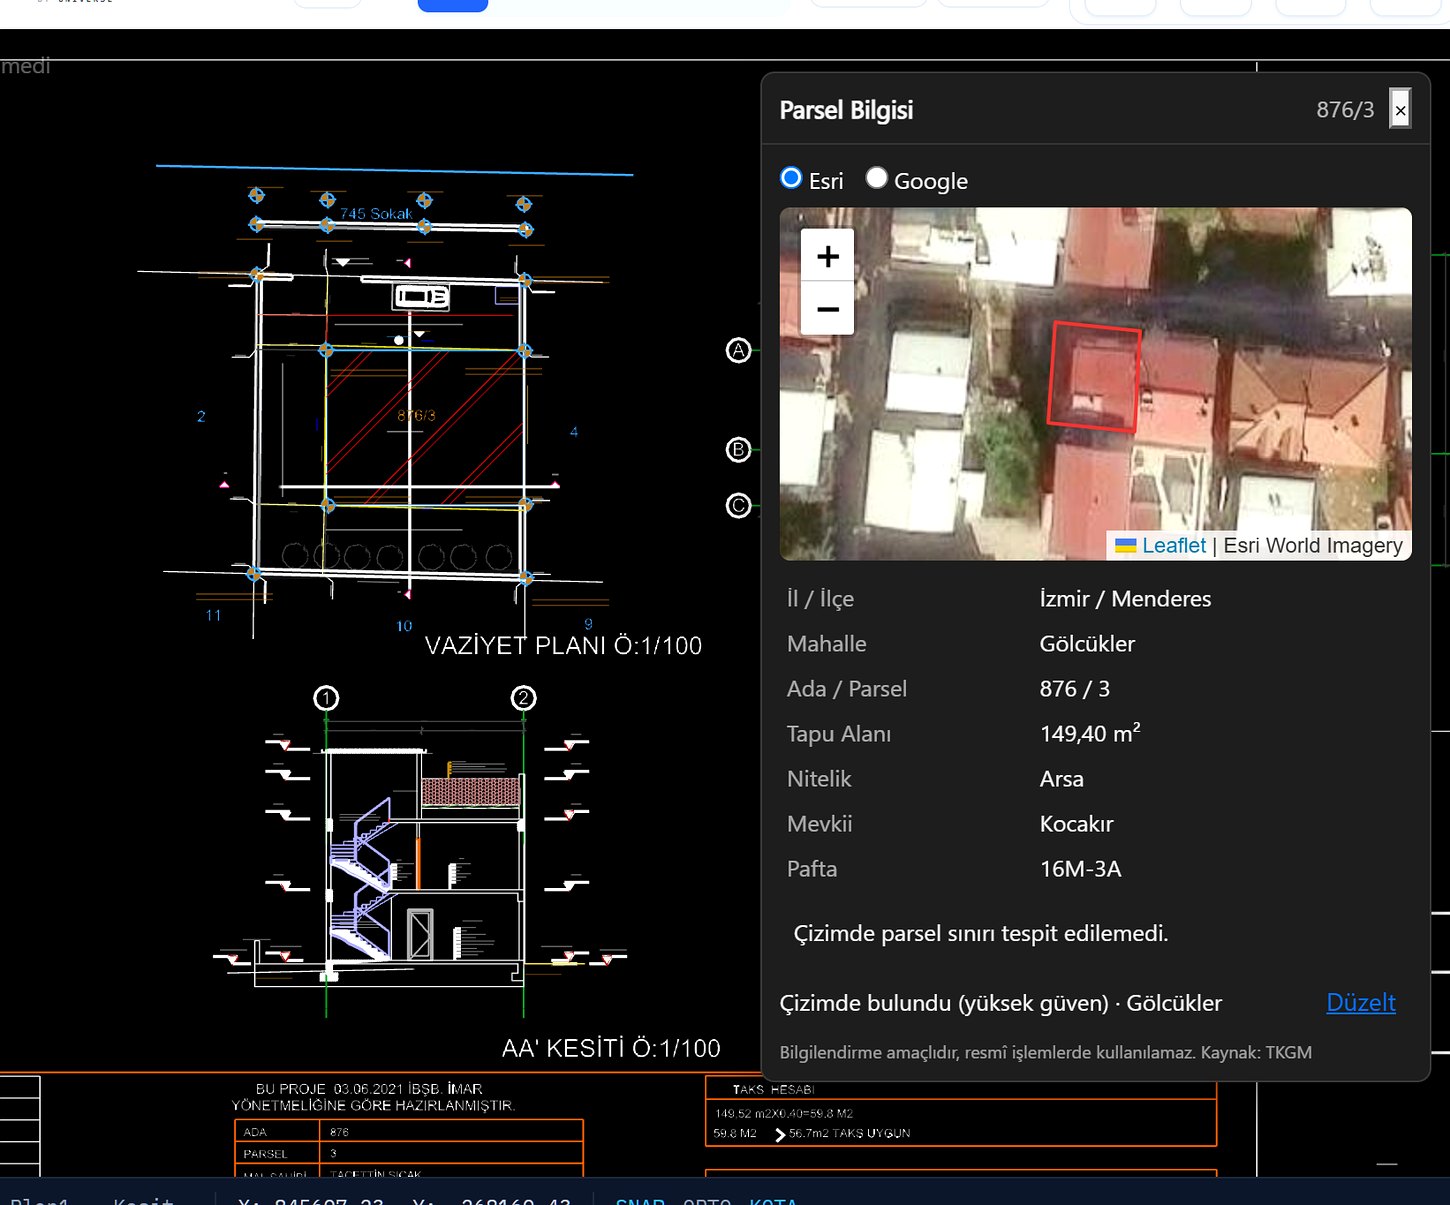Image resolution: width=1450 pixels, height=1205 pixels.
Task: Choose the Esri imagery option
Action: click(x=791, y=178)
